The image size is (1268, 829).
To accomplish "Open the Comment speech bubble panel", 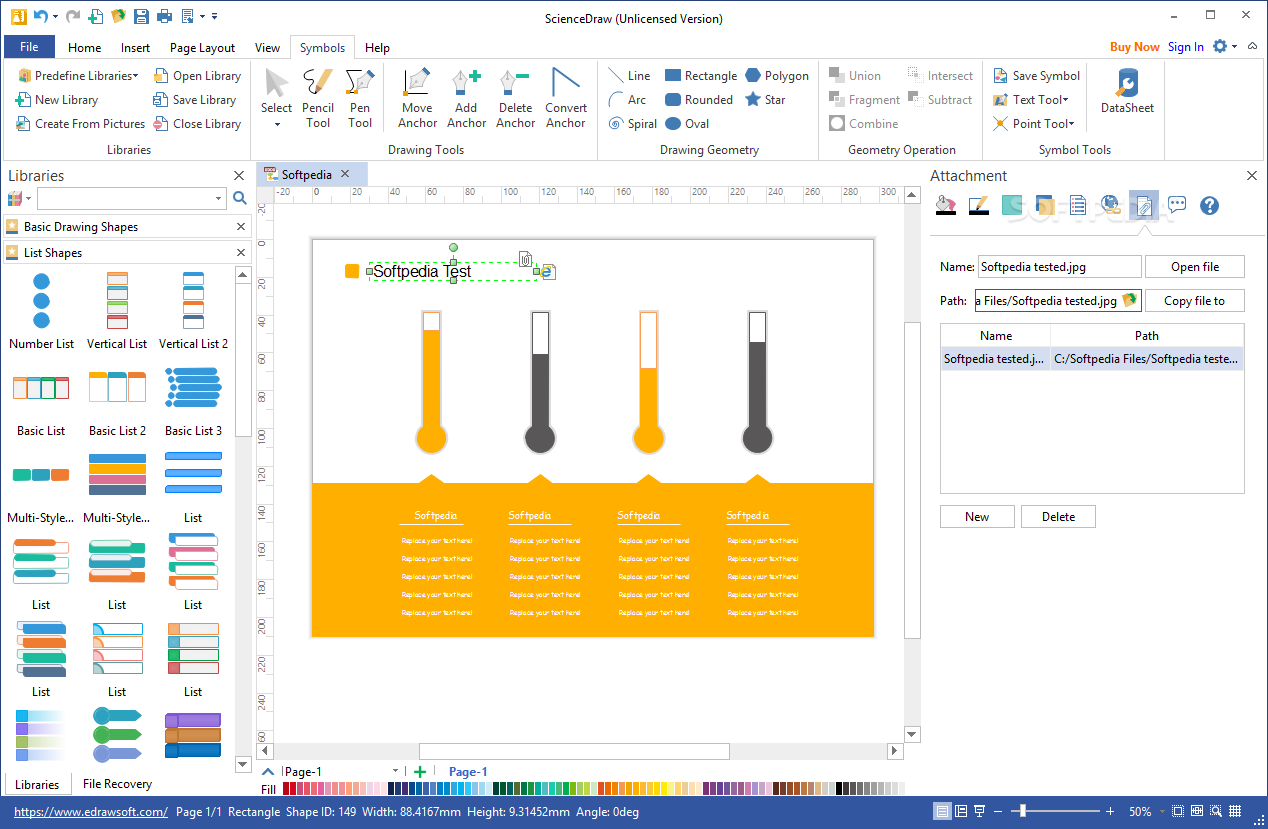I will (x=1177, y=206).
